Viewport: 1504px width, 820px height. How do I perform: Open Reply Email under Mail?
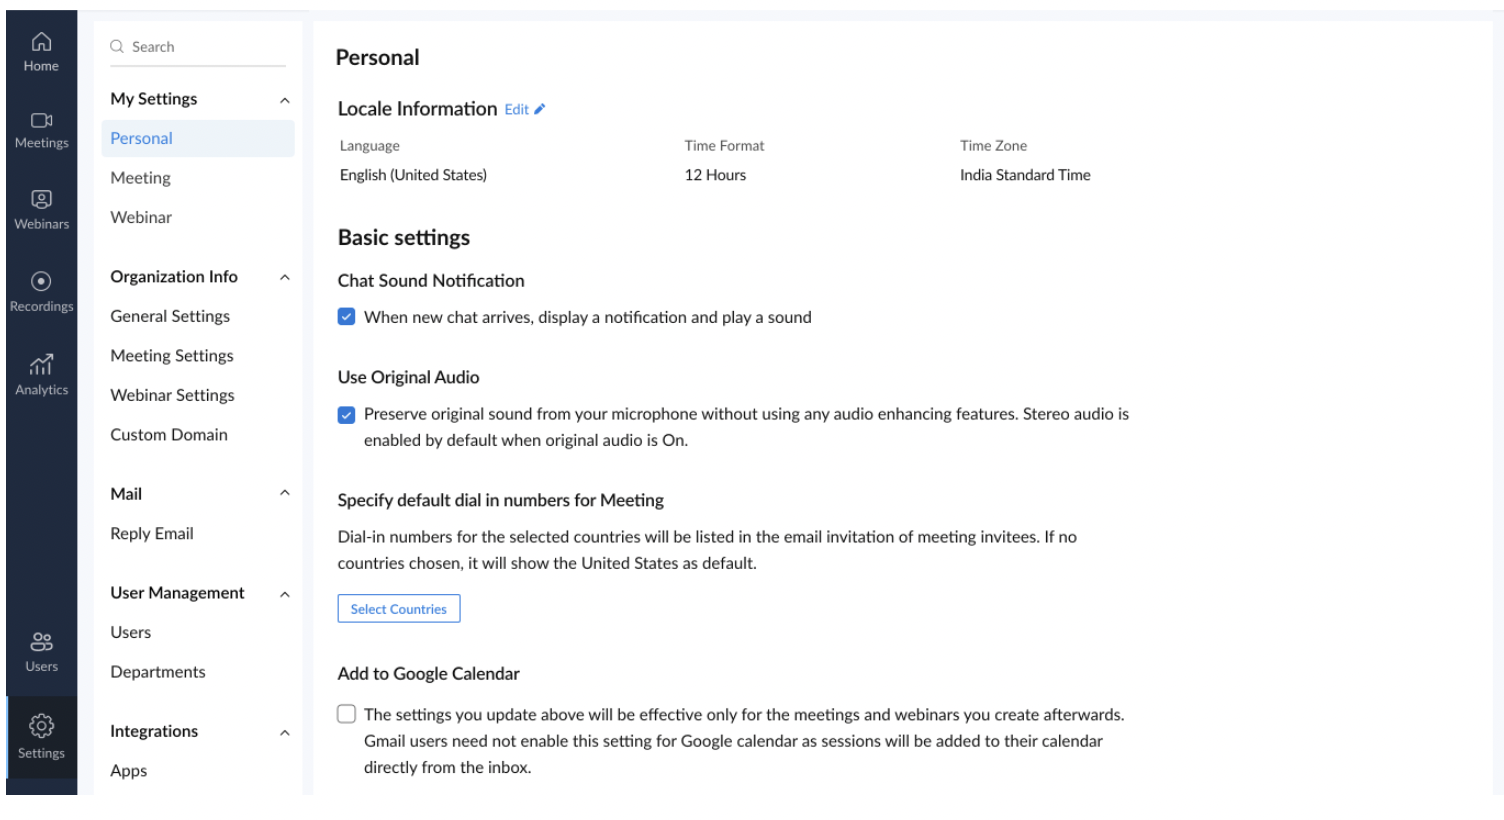(x=152, y=534)
